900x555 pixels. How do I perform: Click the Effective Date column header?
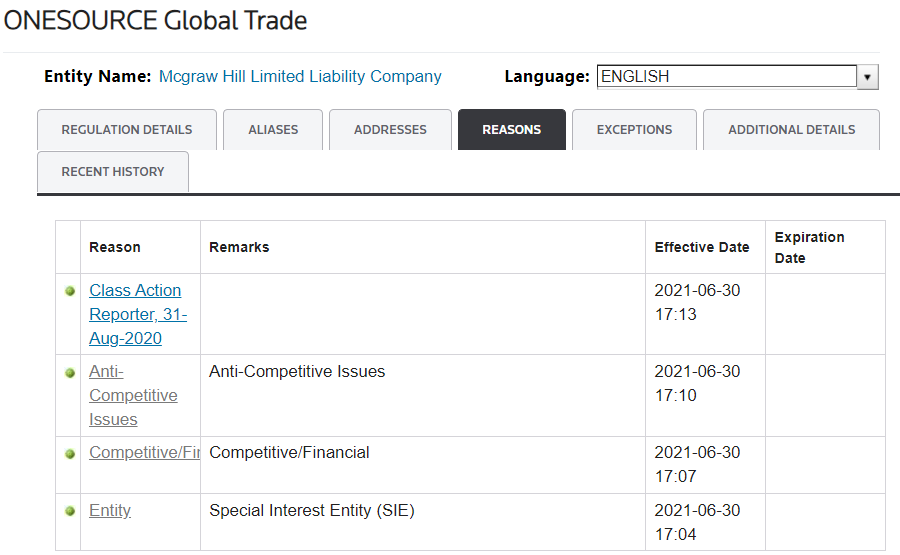coord(701,247)
